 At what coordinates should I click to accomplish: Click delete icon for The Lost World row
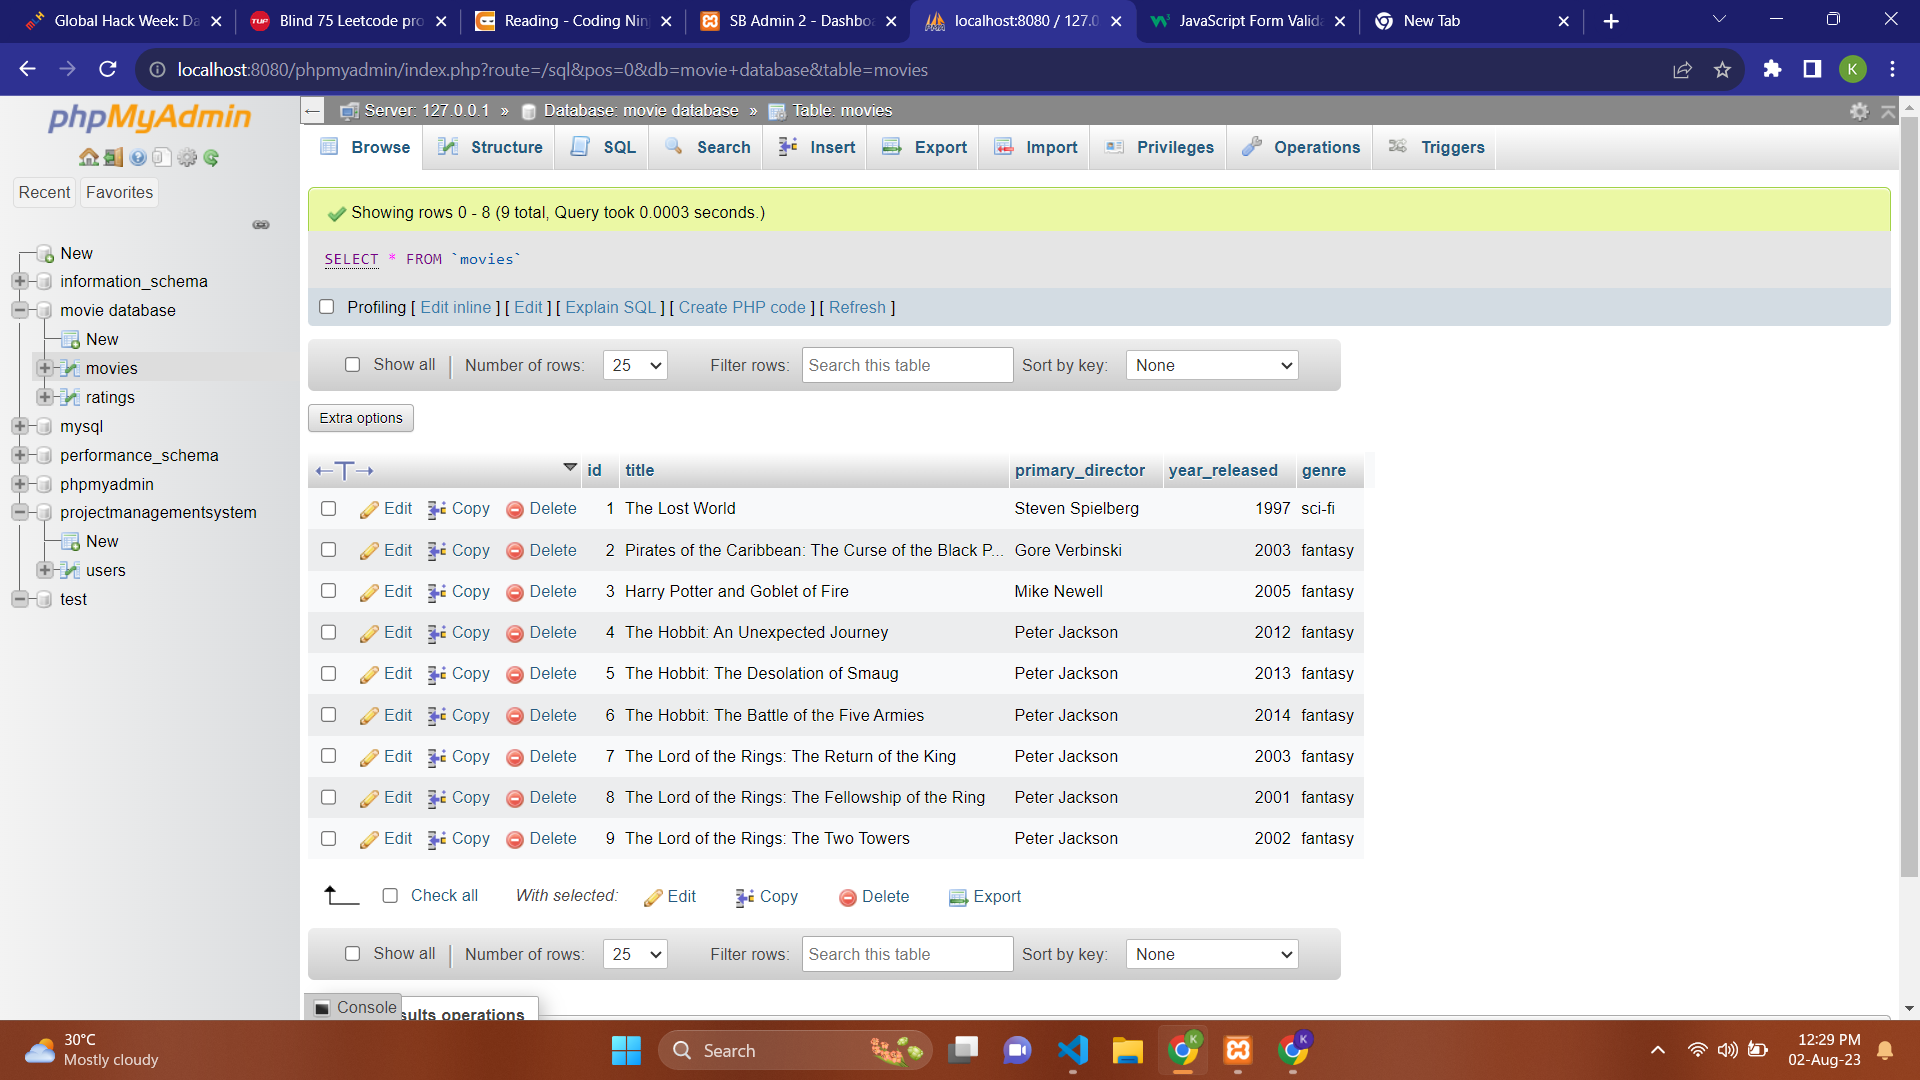pos(515,509)
